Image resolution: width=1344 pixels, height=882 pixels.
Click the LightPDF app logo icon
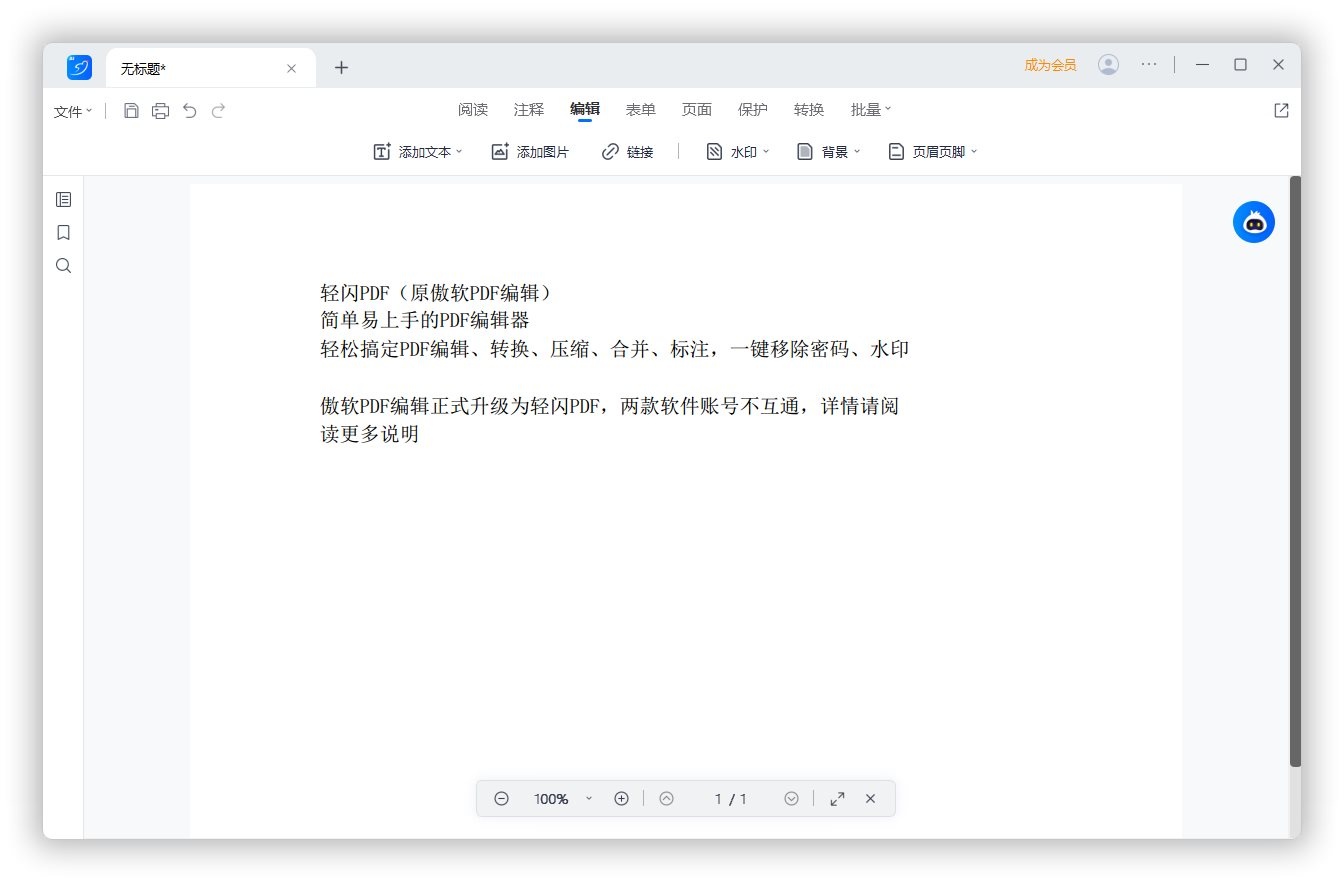[79, 67]
